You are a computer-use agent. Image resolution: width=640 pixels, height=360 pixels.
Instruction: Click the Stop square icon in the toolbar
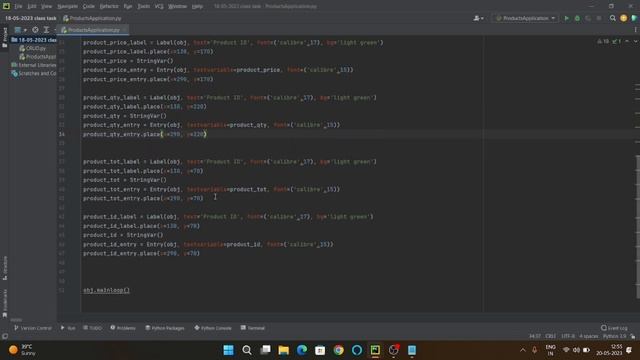(599, 18)
